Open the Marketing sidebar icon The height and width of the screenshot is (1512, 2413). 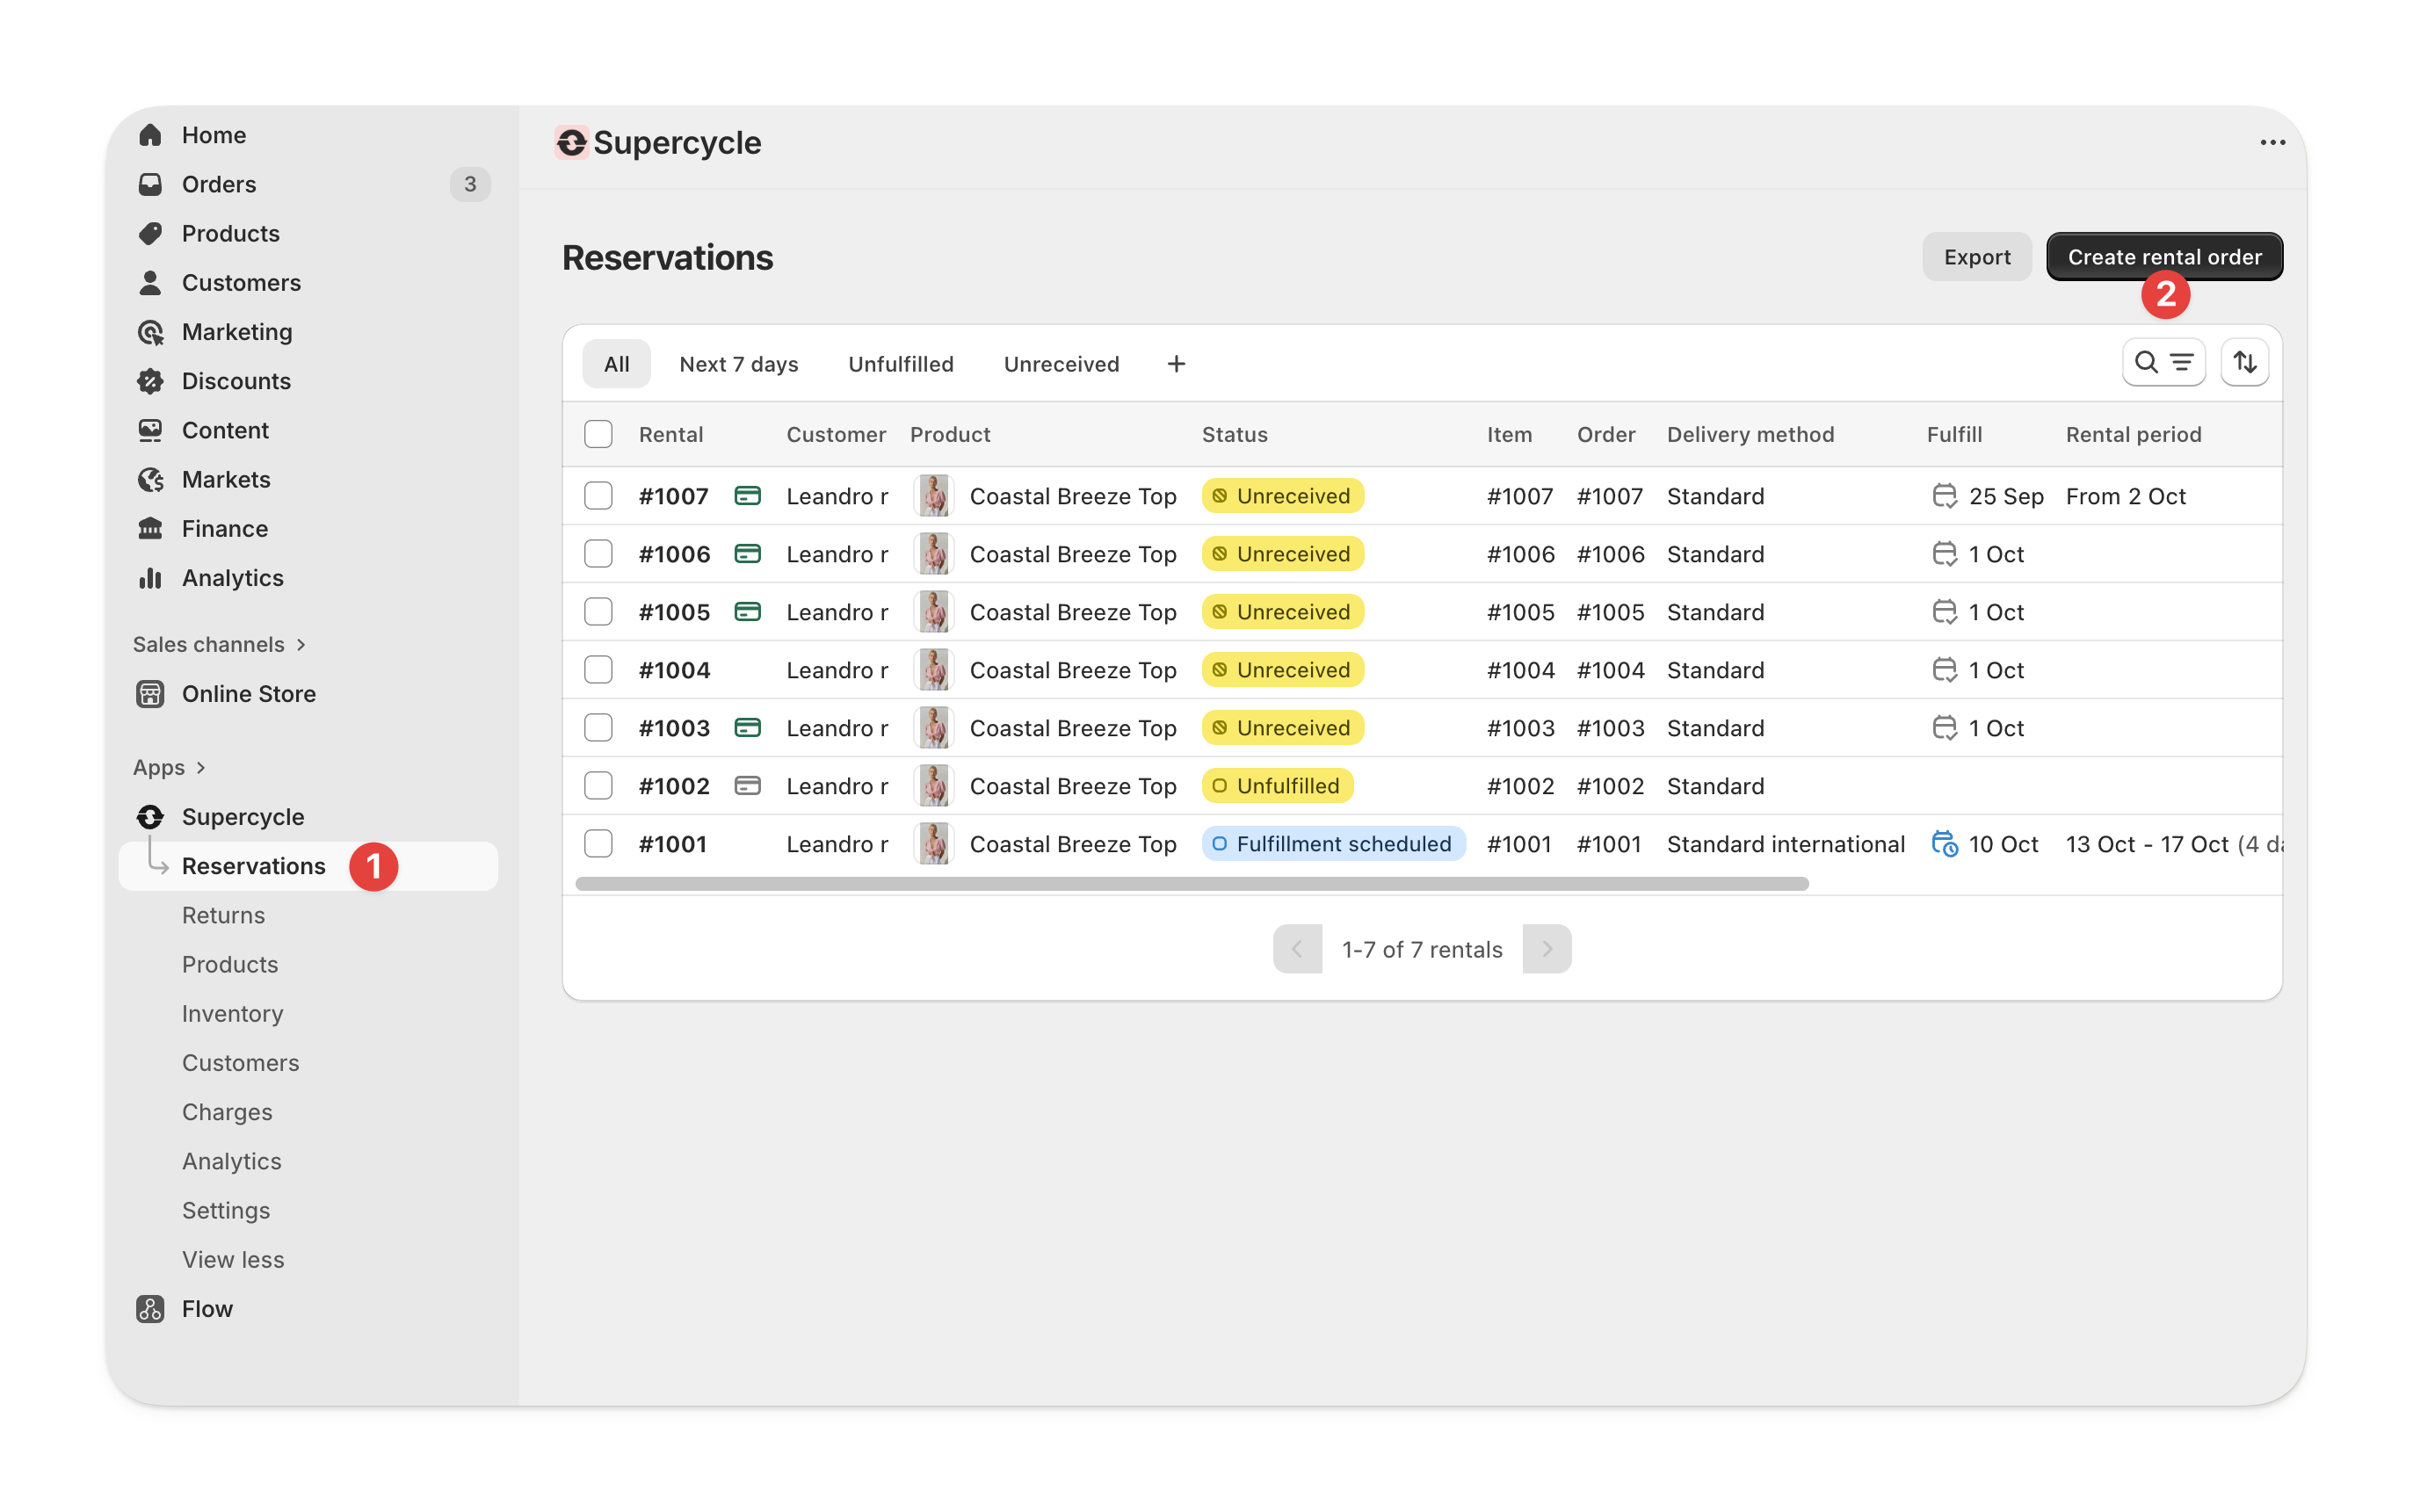click(x=150, y=332)
